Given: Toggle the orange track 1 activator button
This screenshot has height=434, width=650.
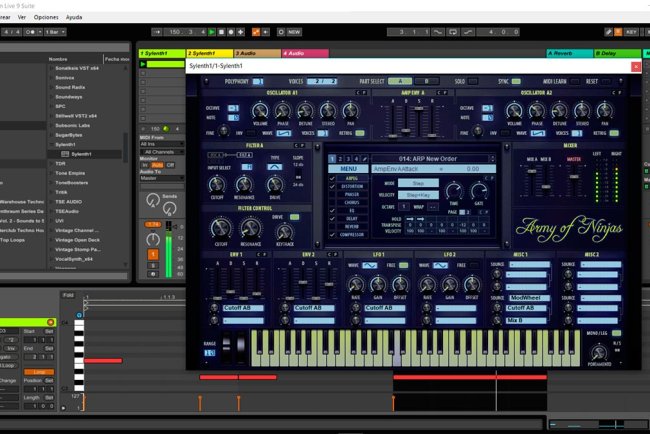Looking at the screenshot, I should point(153,254).
